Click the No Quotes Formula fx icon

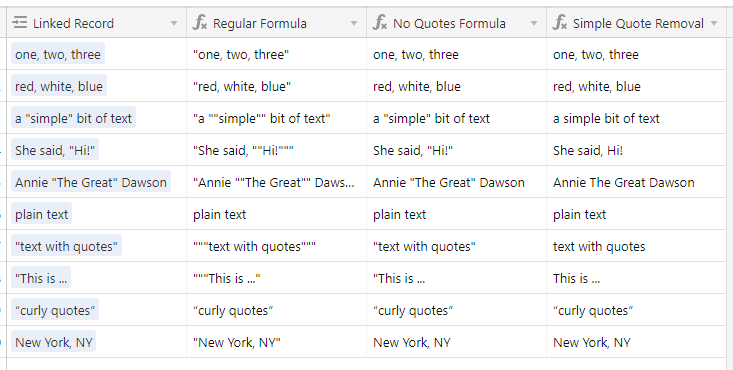[x=380, y=22]
